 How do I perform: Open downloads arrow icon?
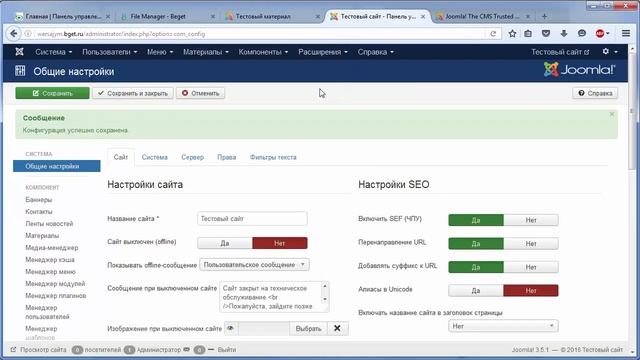[564, 34]
